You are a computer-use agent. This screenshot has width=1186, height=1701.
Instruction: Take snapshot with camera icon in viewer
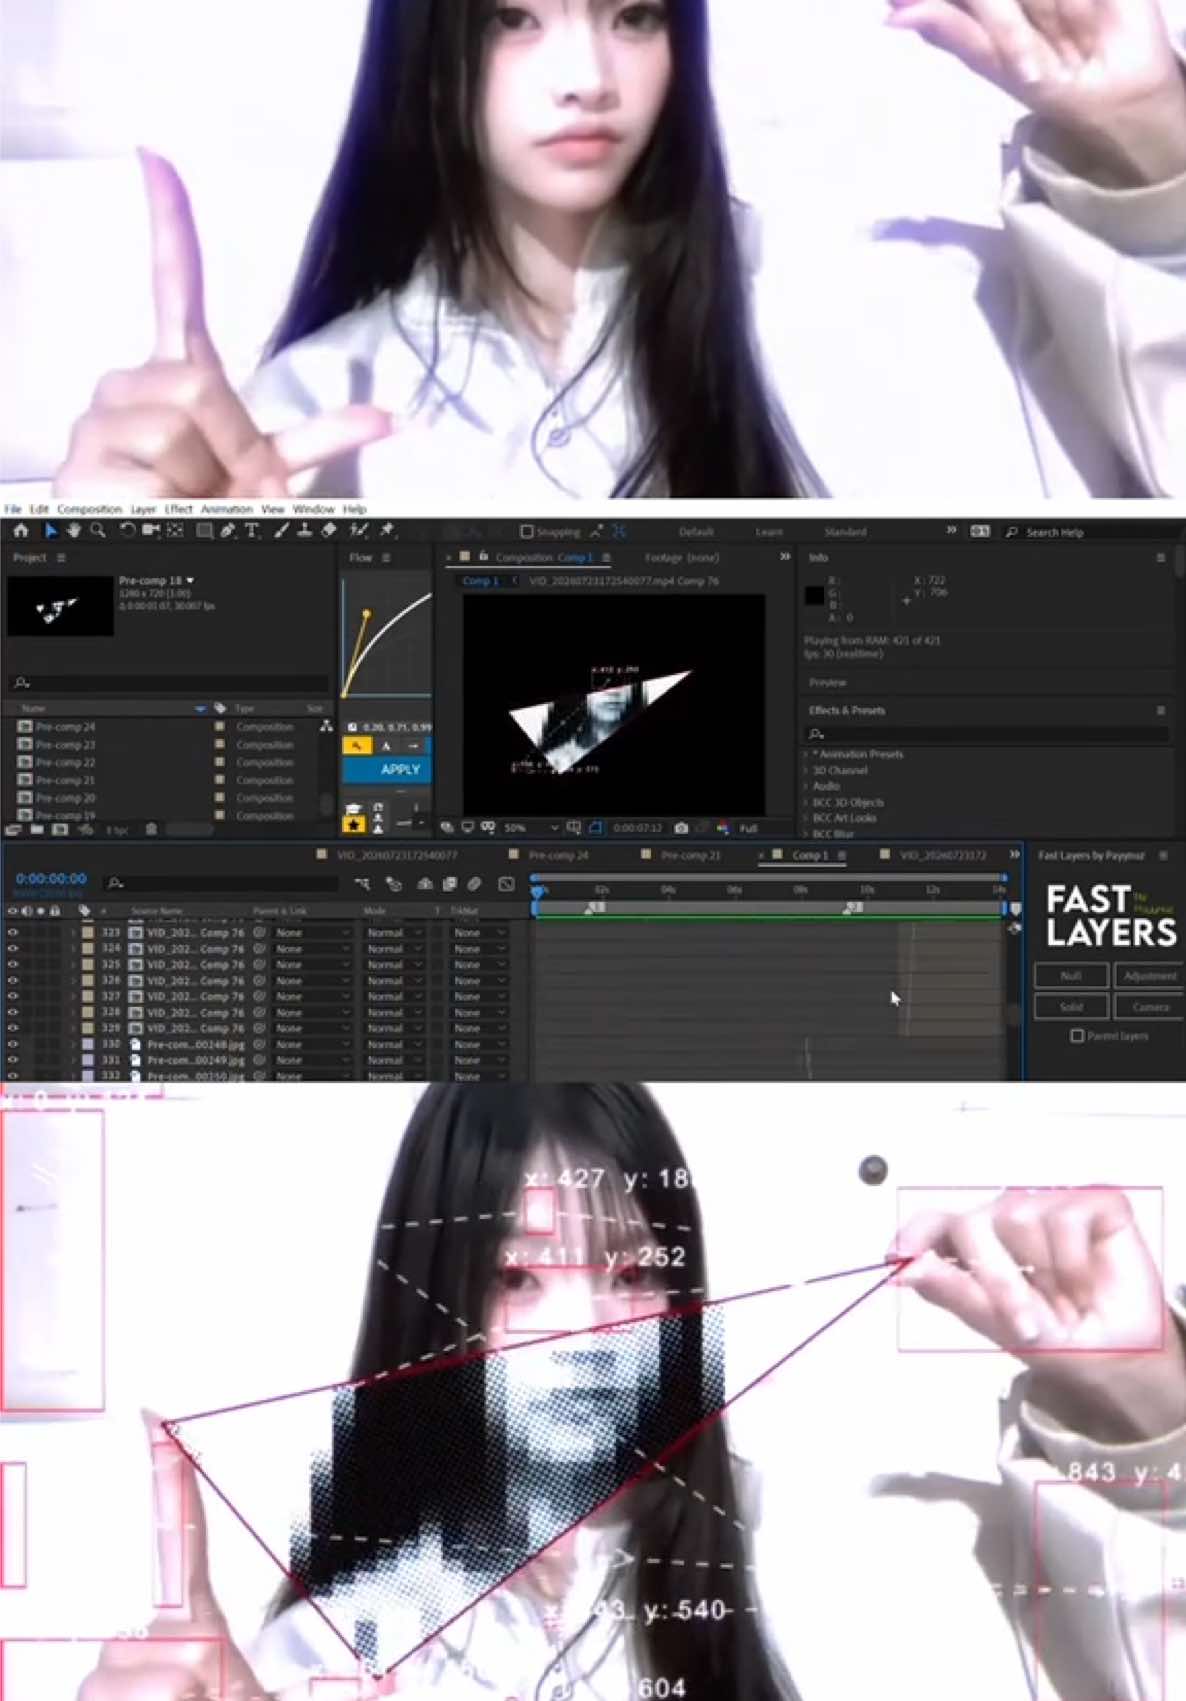[681, 828]
